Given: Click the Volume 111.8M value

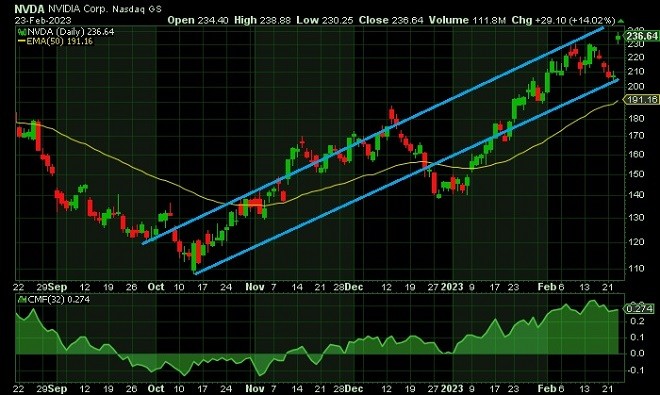Looking at the screenshot, I should 467,20.
